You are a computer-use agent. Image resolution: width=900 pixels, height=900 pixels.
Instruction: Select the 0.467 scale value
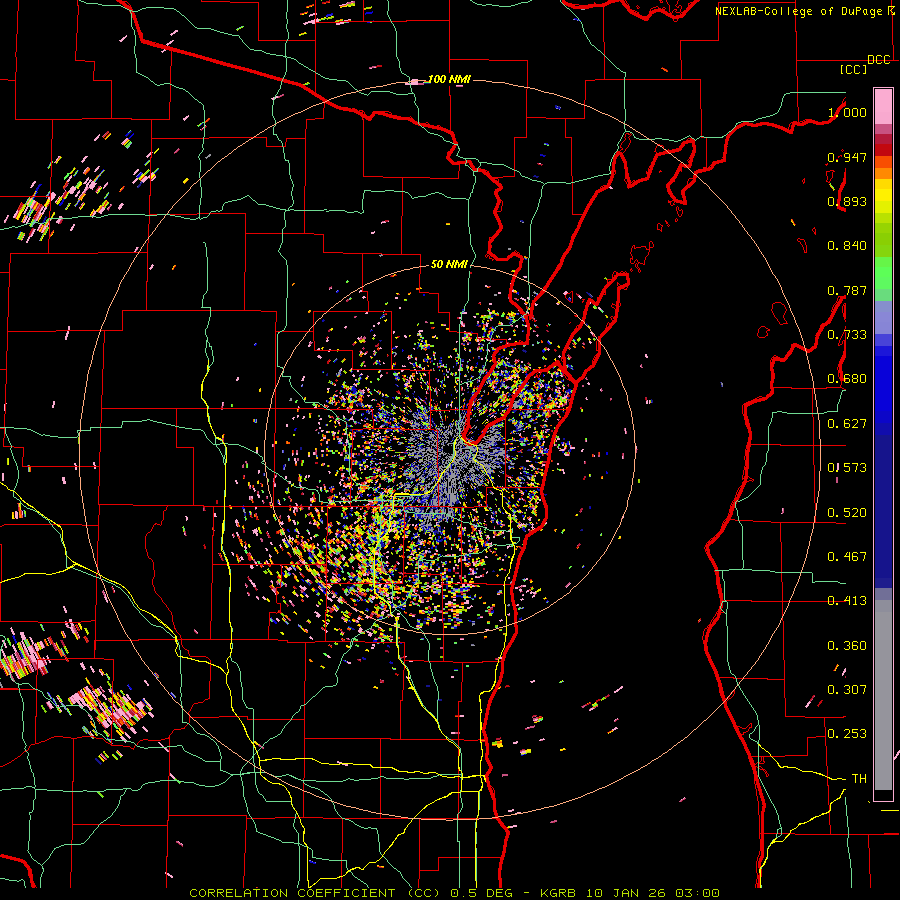[x=847, y=557]
